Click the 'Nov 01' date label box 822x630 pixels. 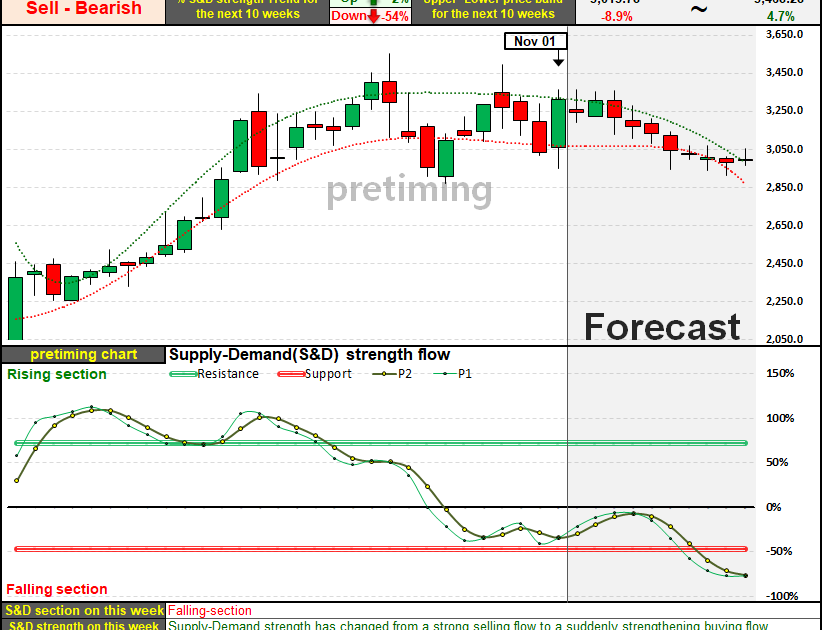(535, 41)
